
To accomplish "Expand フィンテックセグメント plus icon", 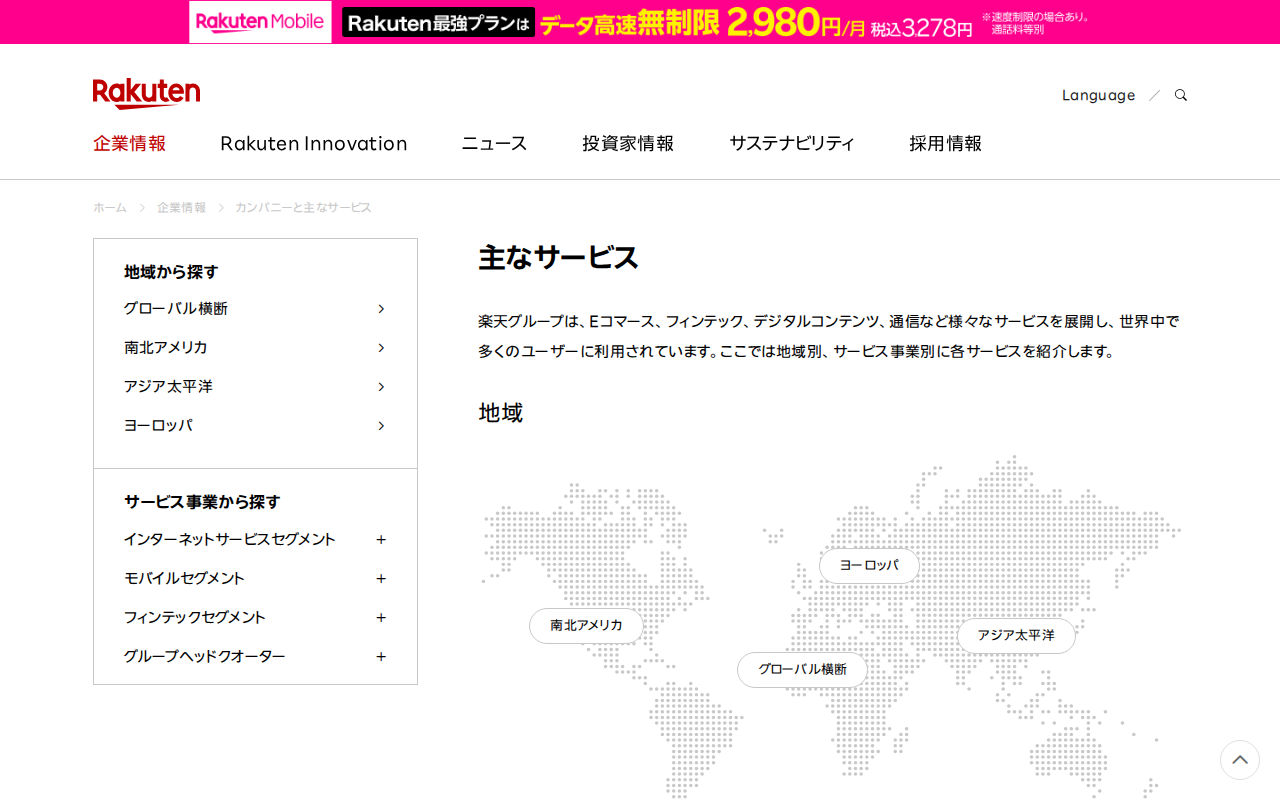I will point(381,618).
